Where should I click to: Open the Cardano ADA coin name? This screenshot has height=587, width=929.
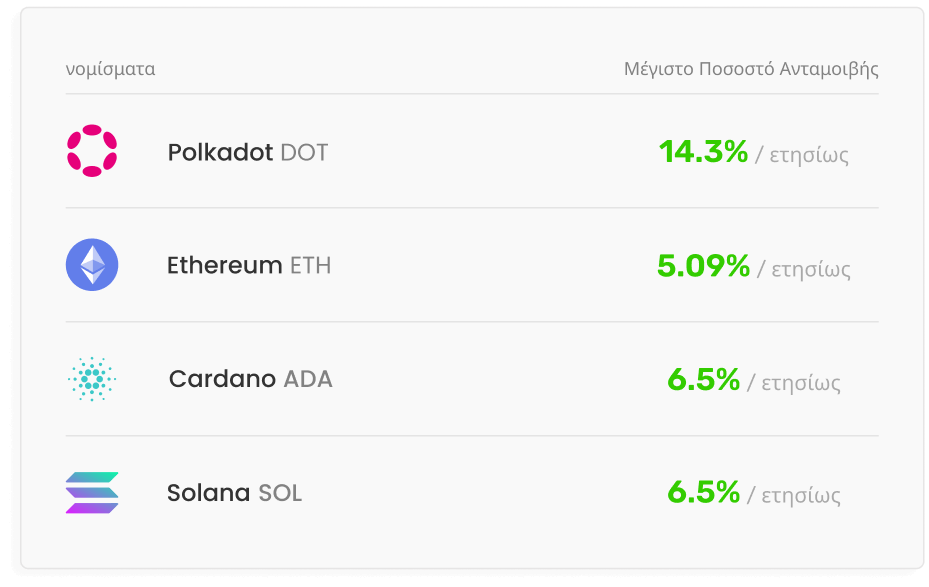coord(250,380)
